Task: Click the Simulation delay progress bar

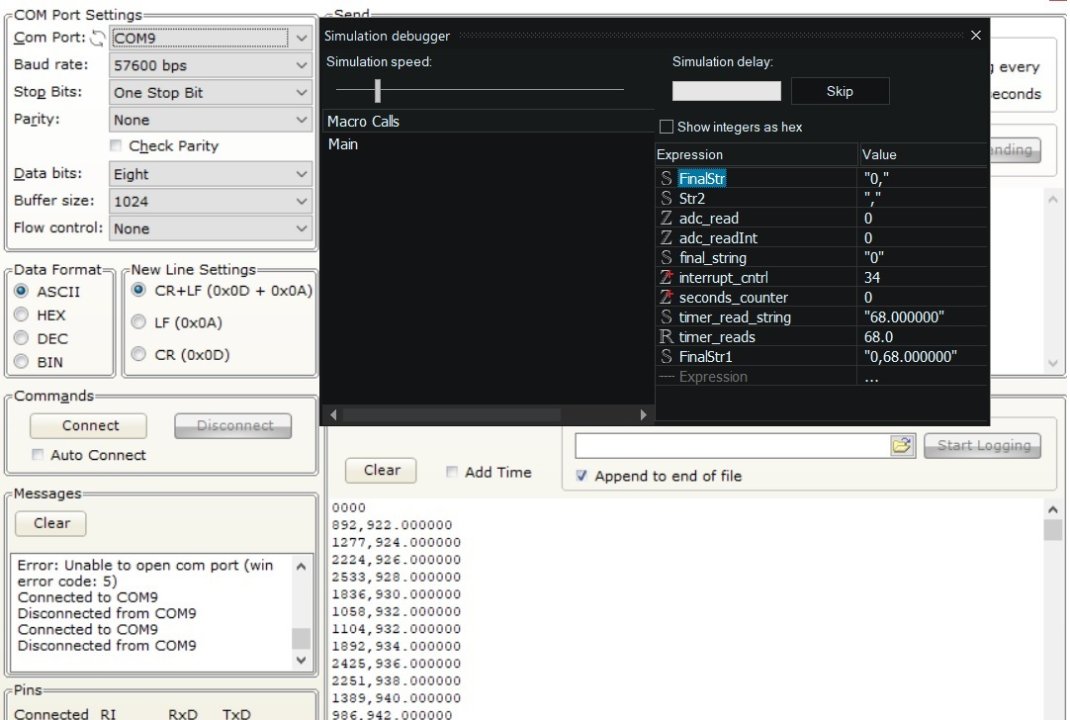Action: [x=727, y=91]
